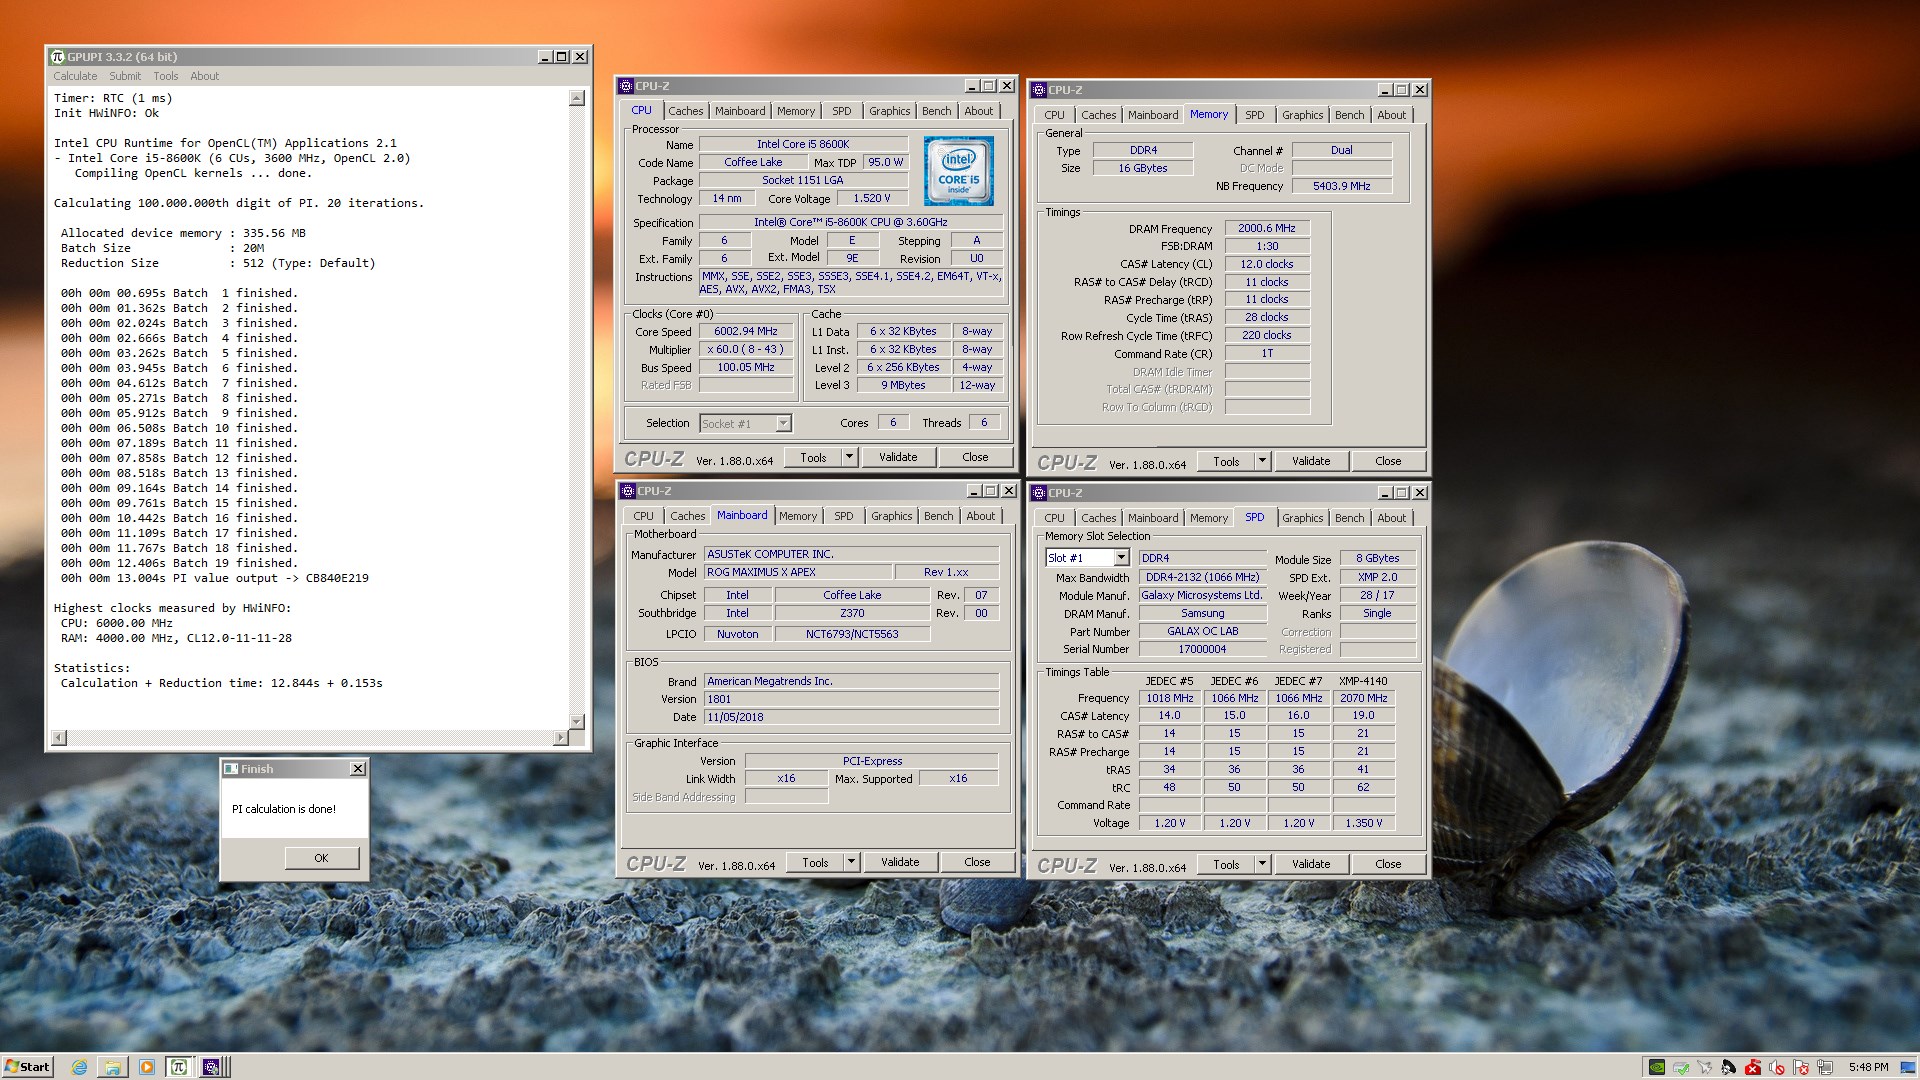Click the muted speaker volume tray icon
The height and width of the screenshot is (1080, 1920).
pos(1777,1067)
